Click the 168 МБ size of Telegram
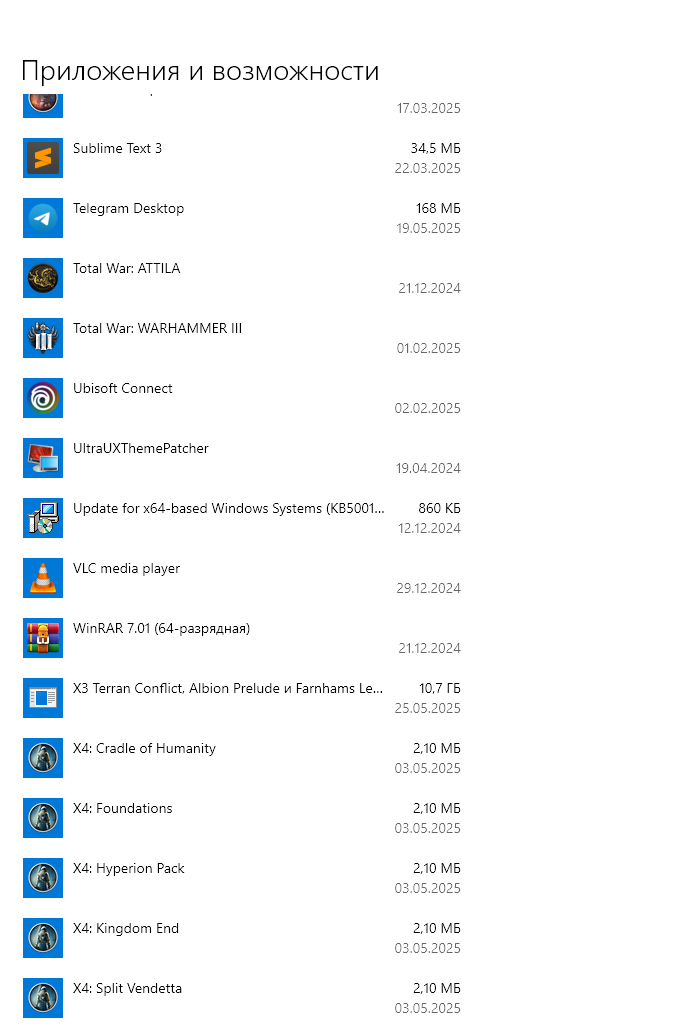This screenshot has height=1035, width=677. (438, 209)
